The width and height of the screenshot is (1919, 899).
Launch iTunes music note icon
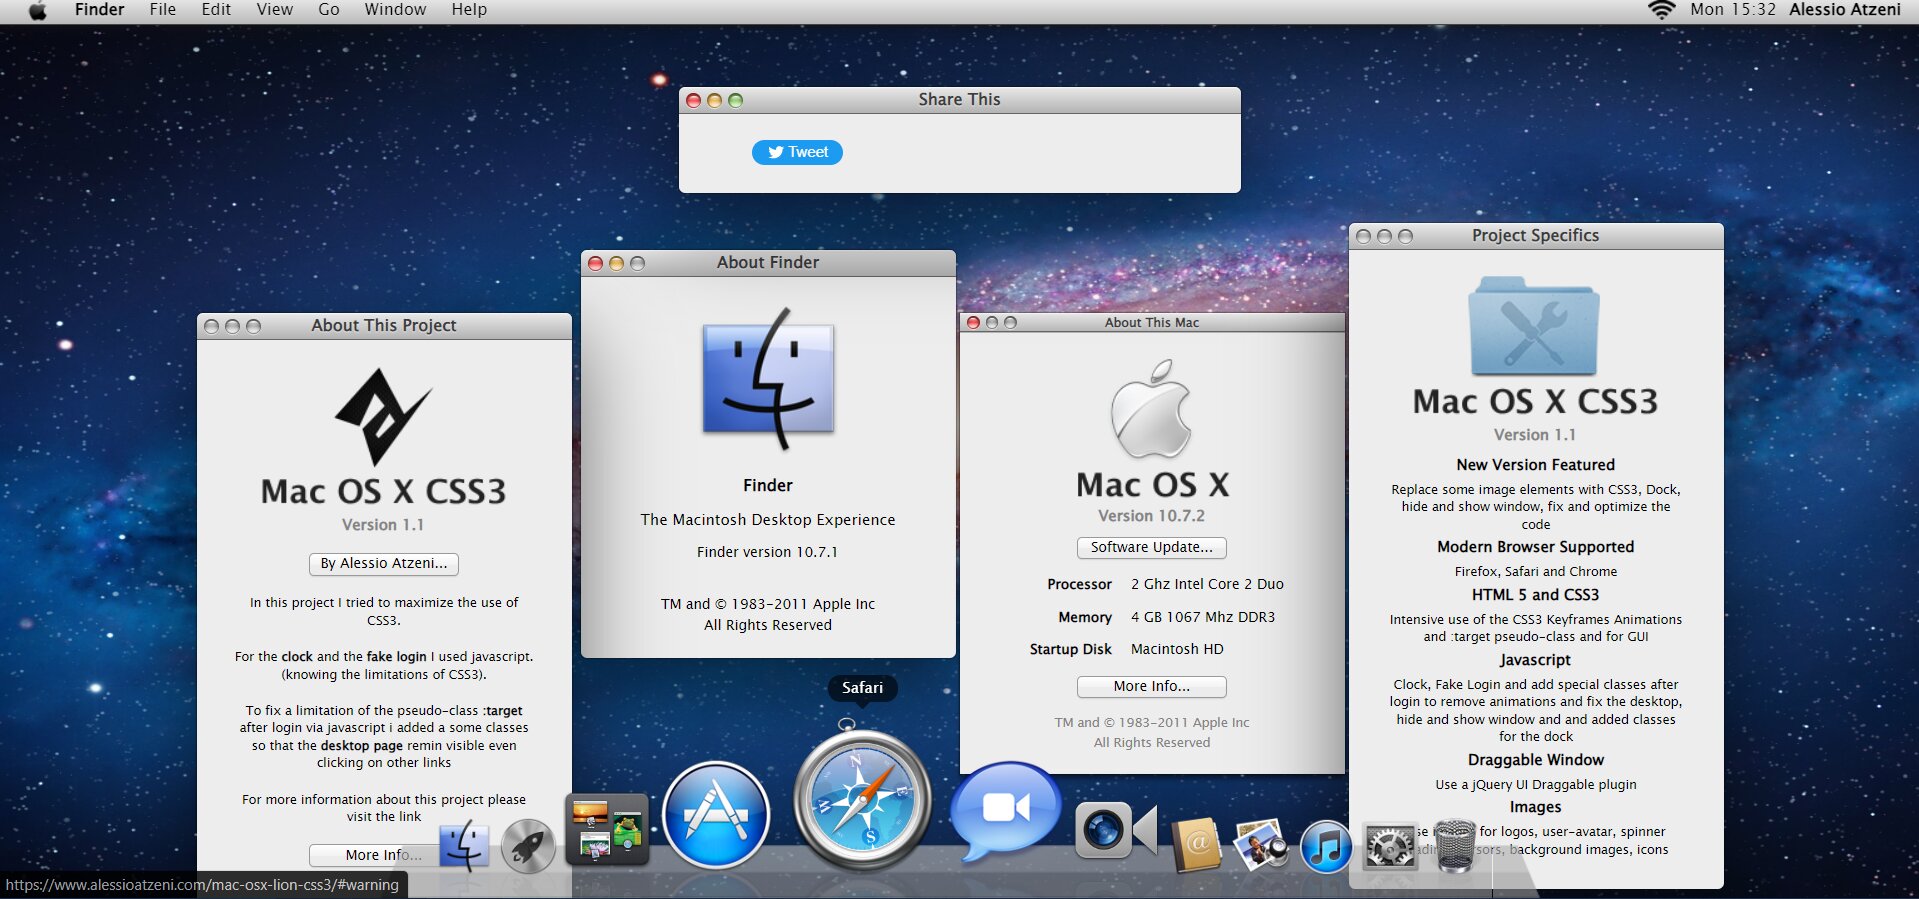[1326, 846]
